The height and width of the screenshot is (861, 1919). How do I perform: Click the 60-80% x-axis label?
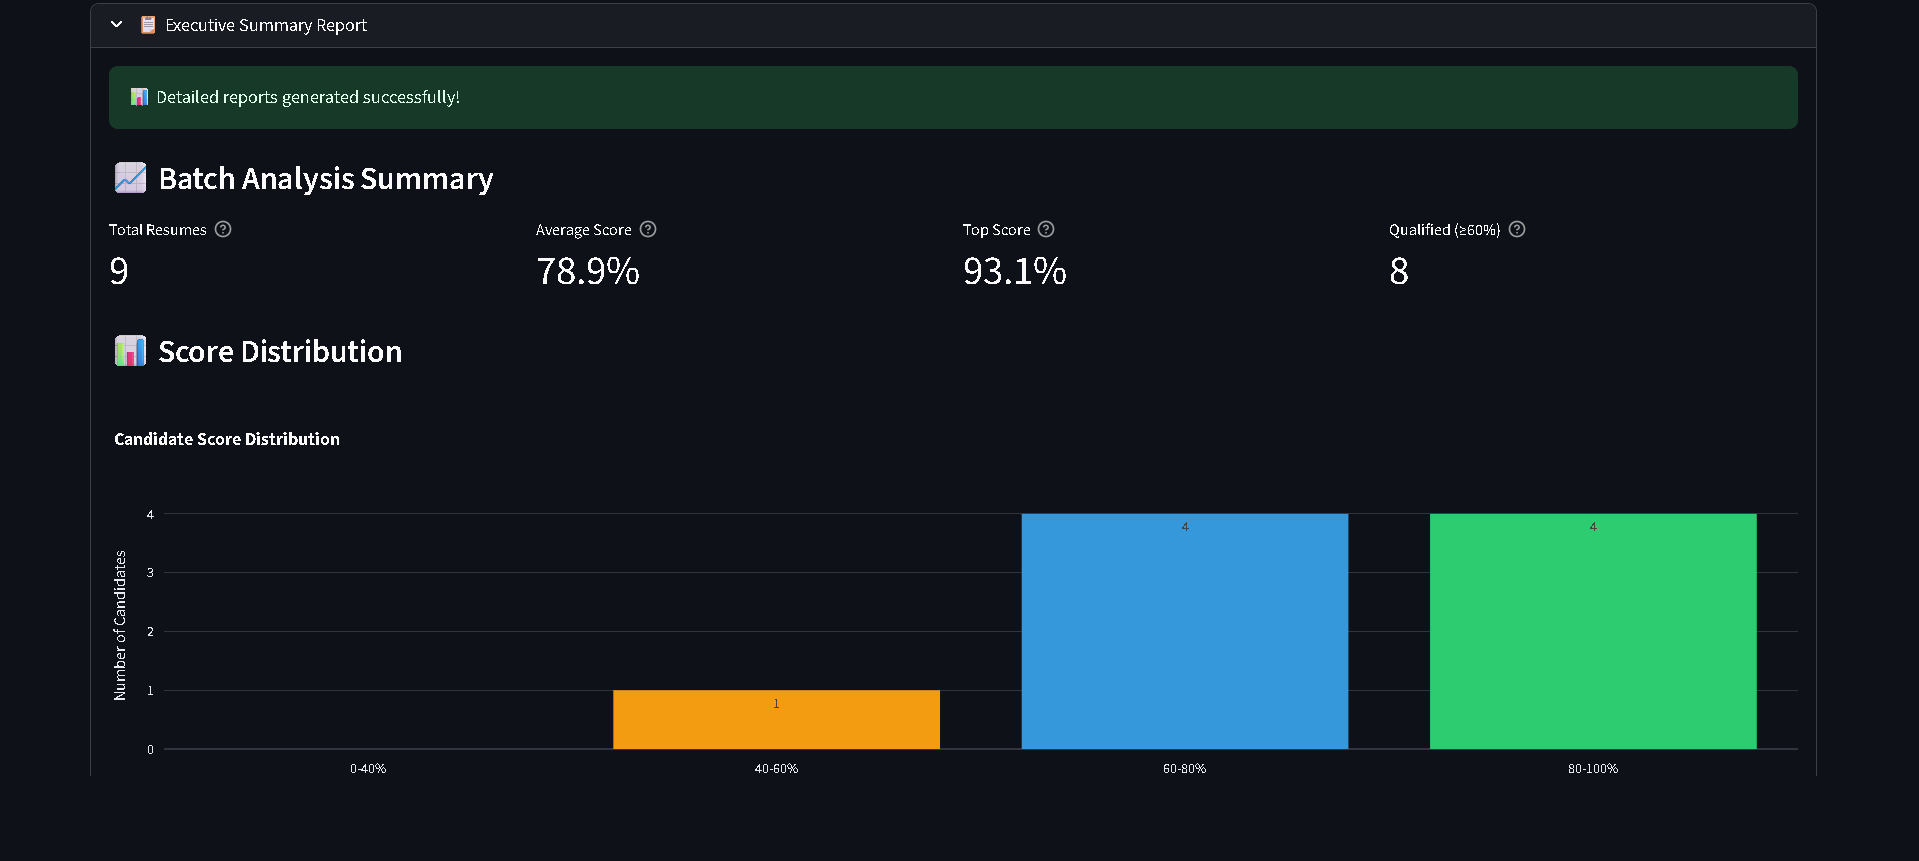point(1185,769)
